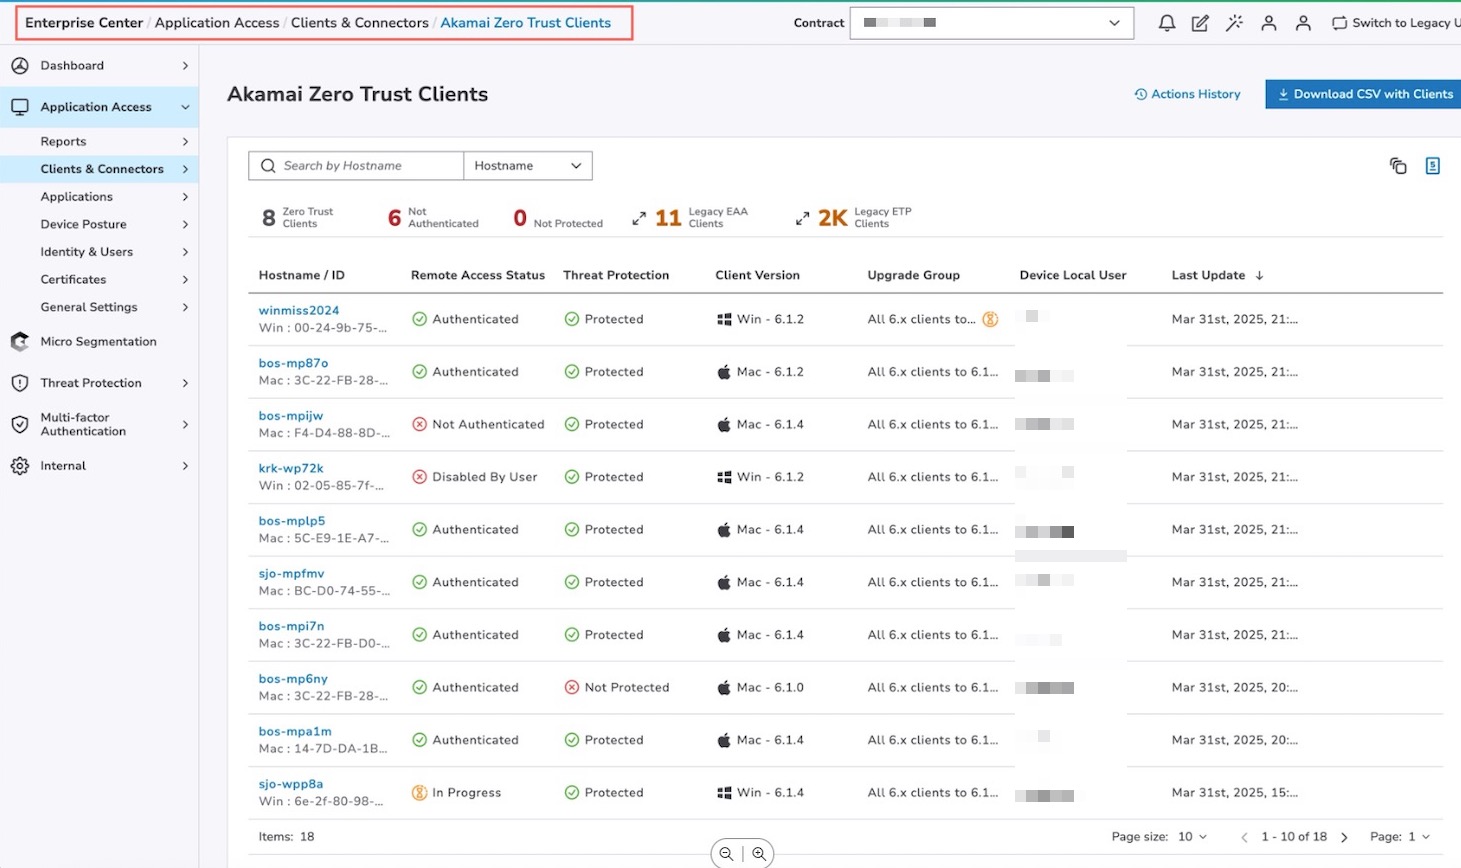Open the Hostname search filter dropdown
This screenshot has width=1461, height=868.
coord(528,166)
